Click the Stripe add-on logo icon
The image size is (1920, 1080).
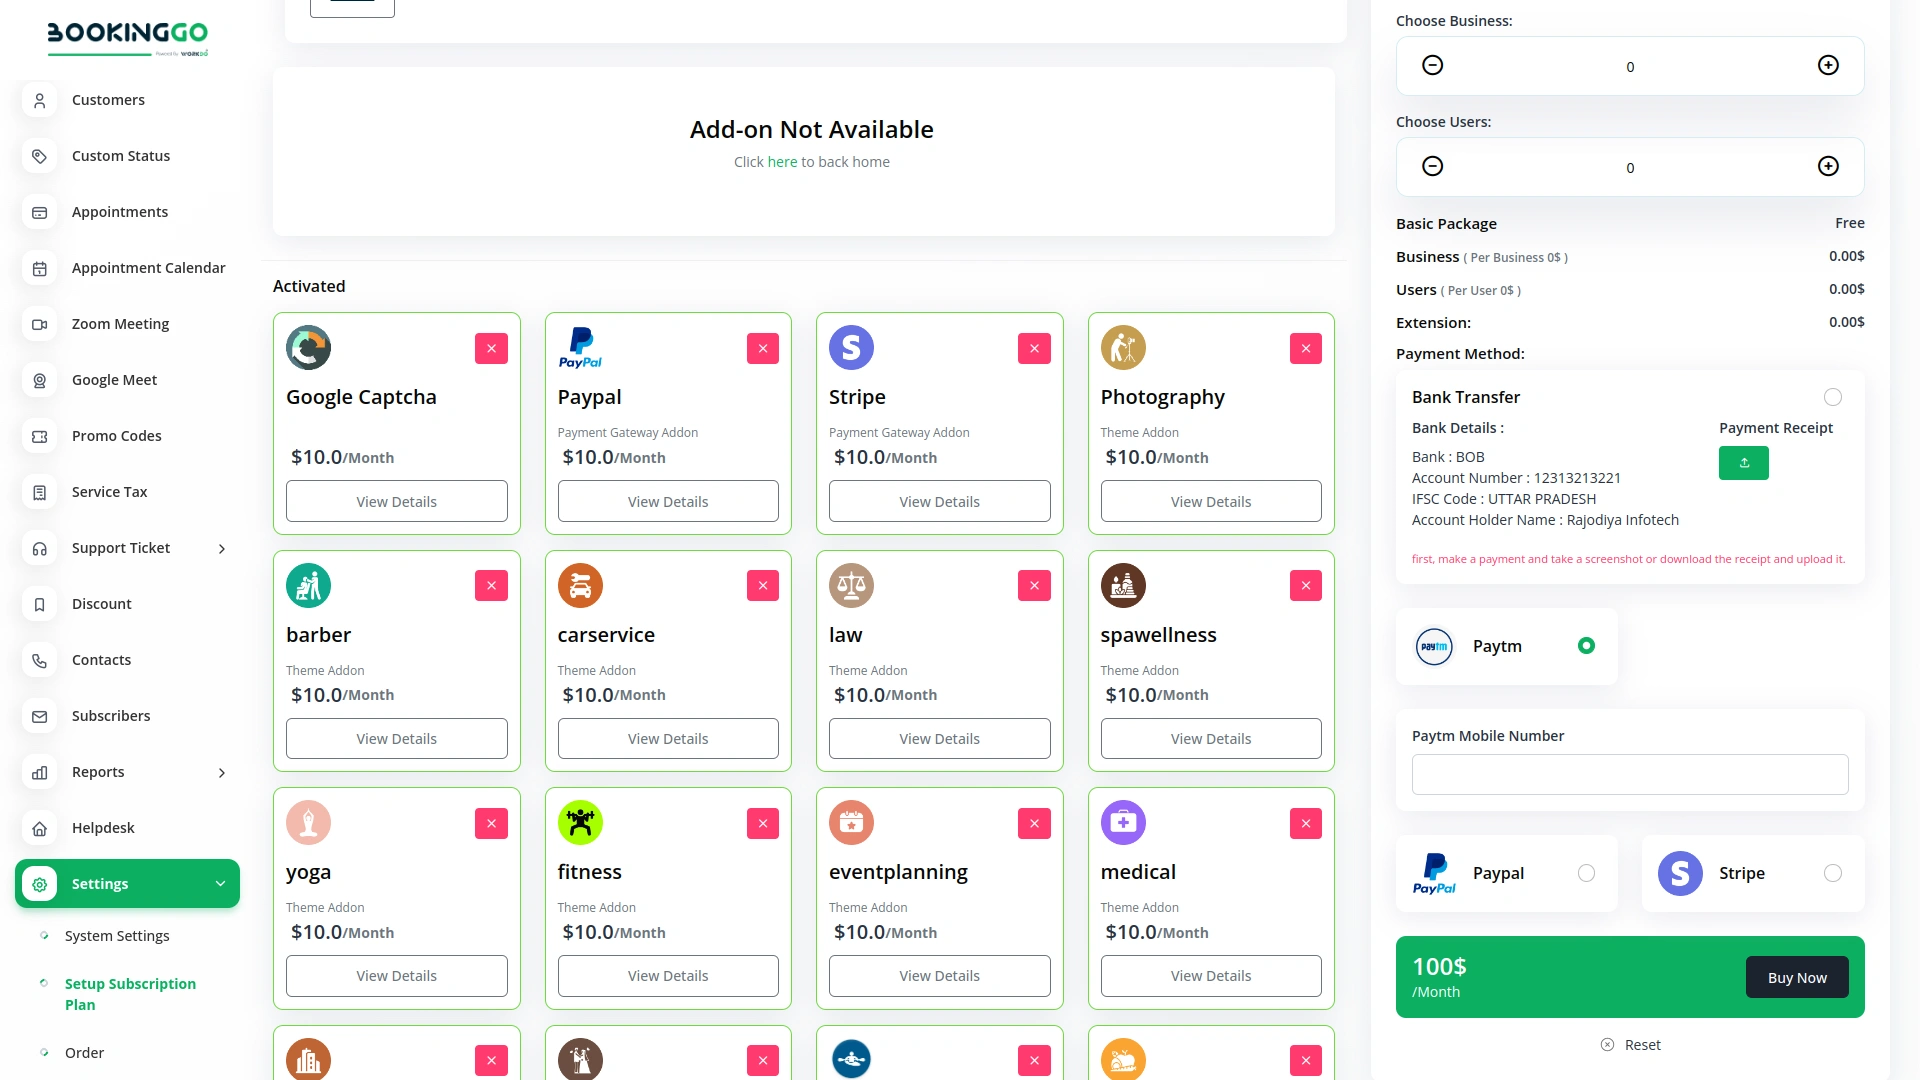point(851,348)
